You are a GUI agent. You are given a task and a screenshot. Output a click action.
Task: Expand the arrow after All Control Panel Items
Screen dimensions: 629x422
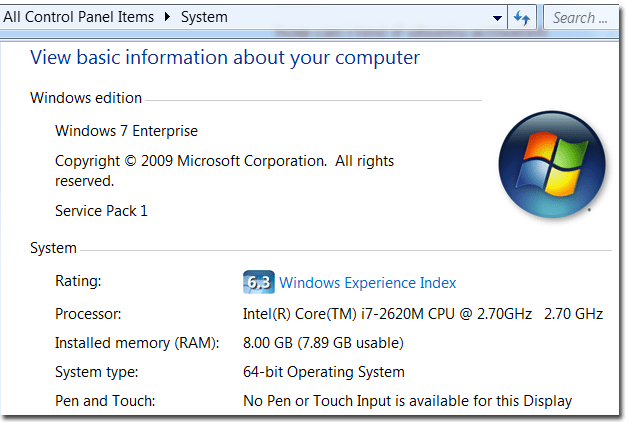167,17
